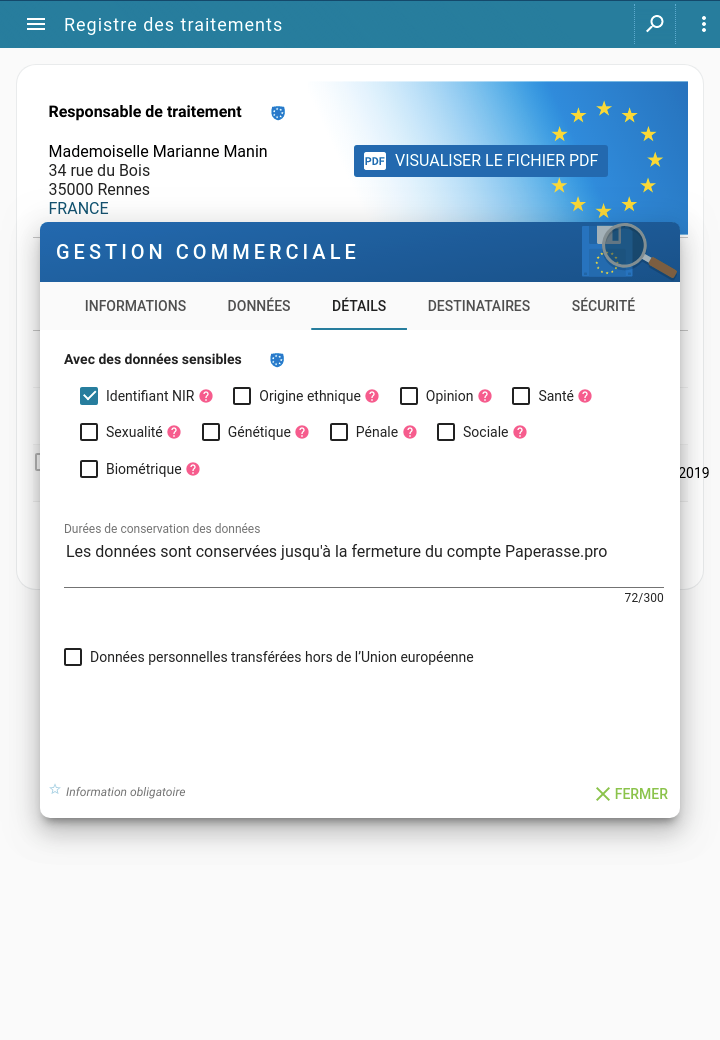The width and height of the screenshot is (720, 1040).
Task: Open the Sécurité tab
Action: pyautogui.click(x=603, y=306)
